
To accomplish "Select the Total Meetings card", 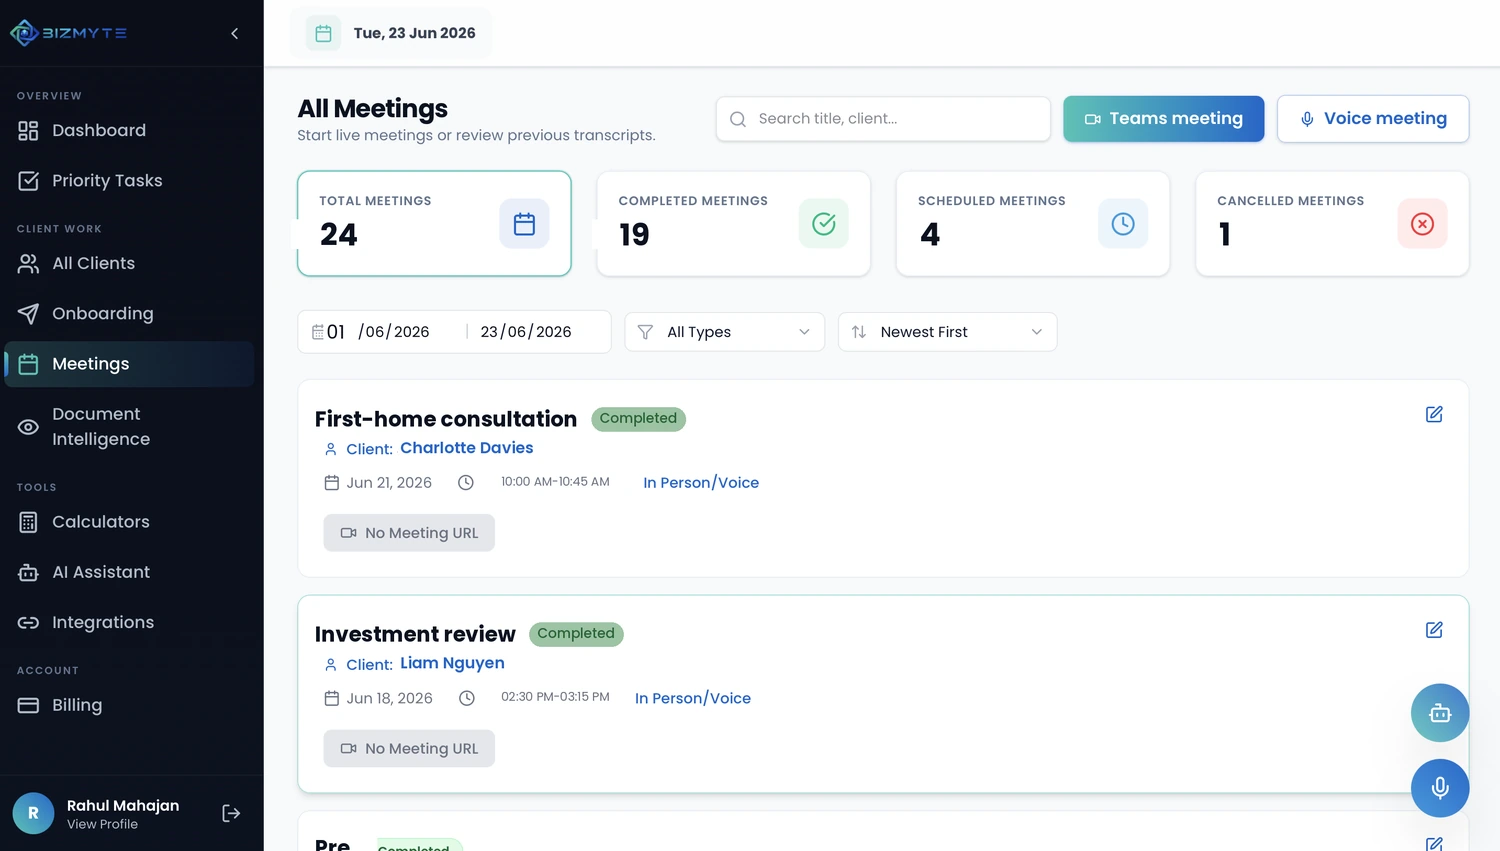I will (434, 223).
